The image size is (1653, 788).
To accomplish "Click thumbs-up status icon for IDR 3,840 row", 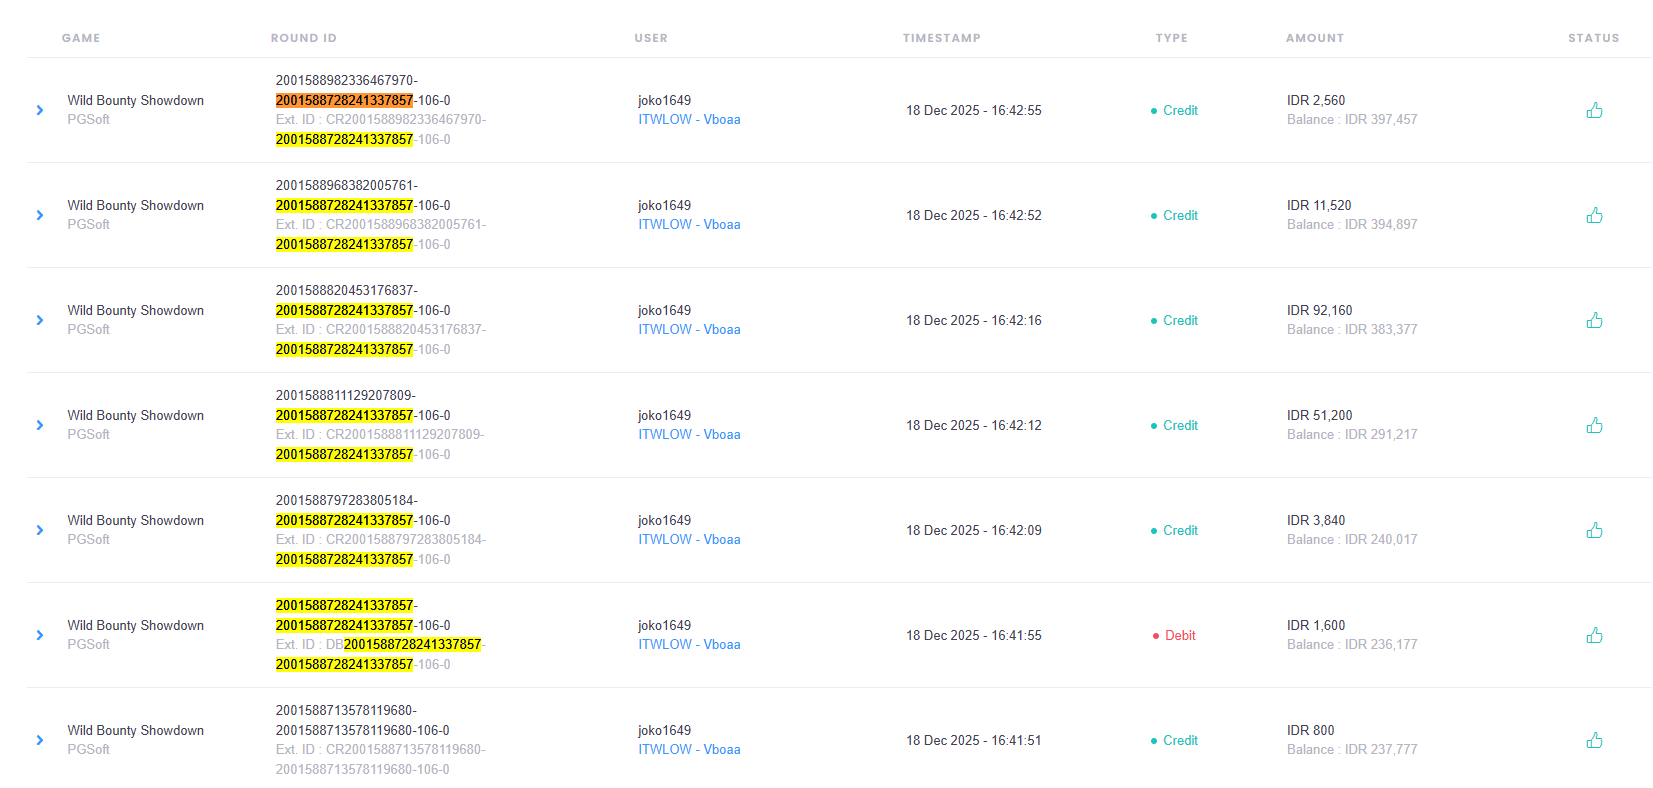I will [x=1594, y=530].
